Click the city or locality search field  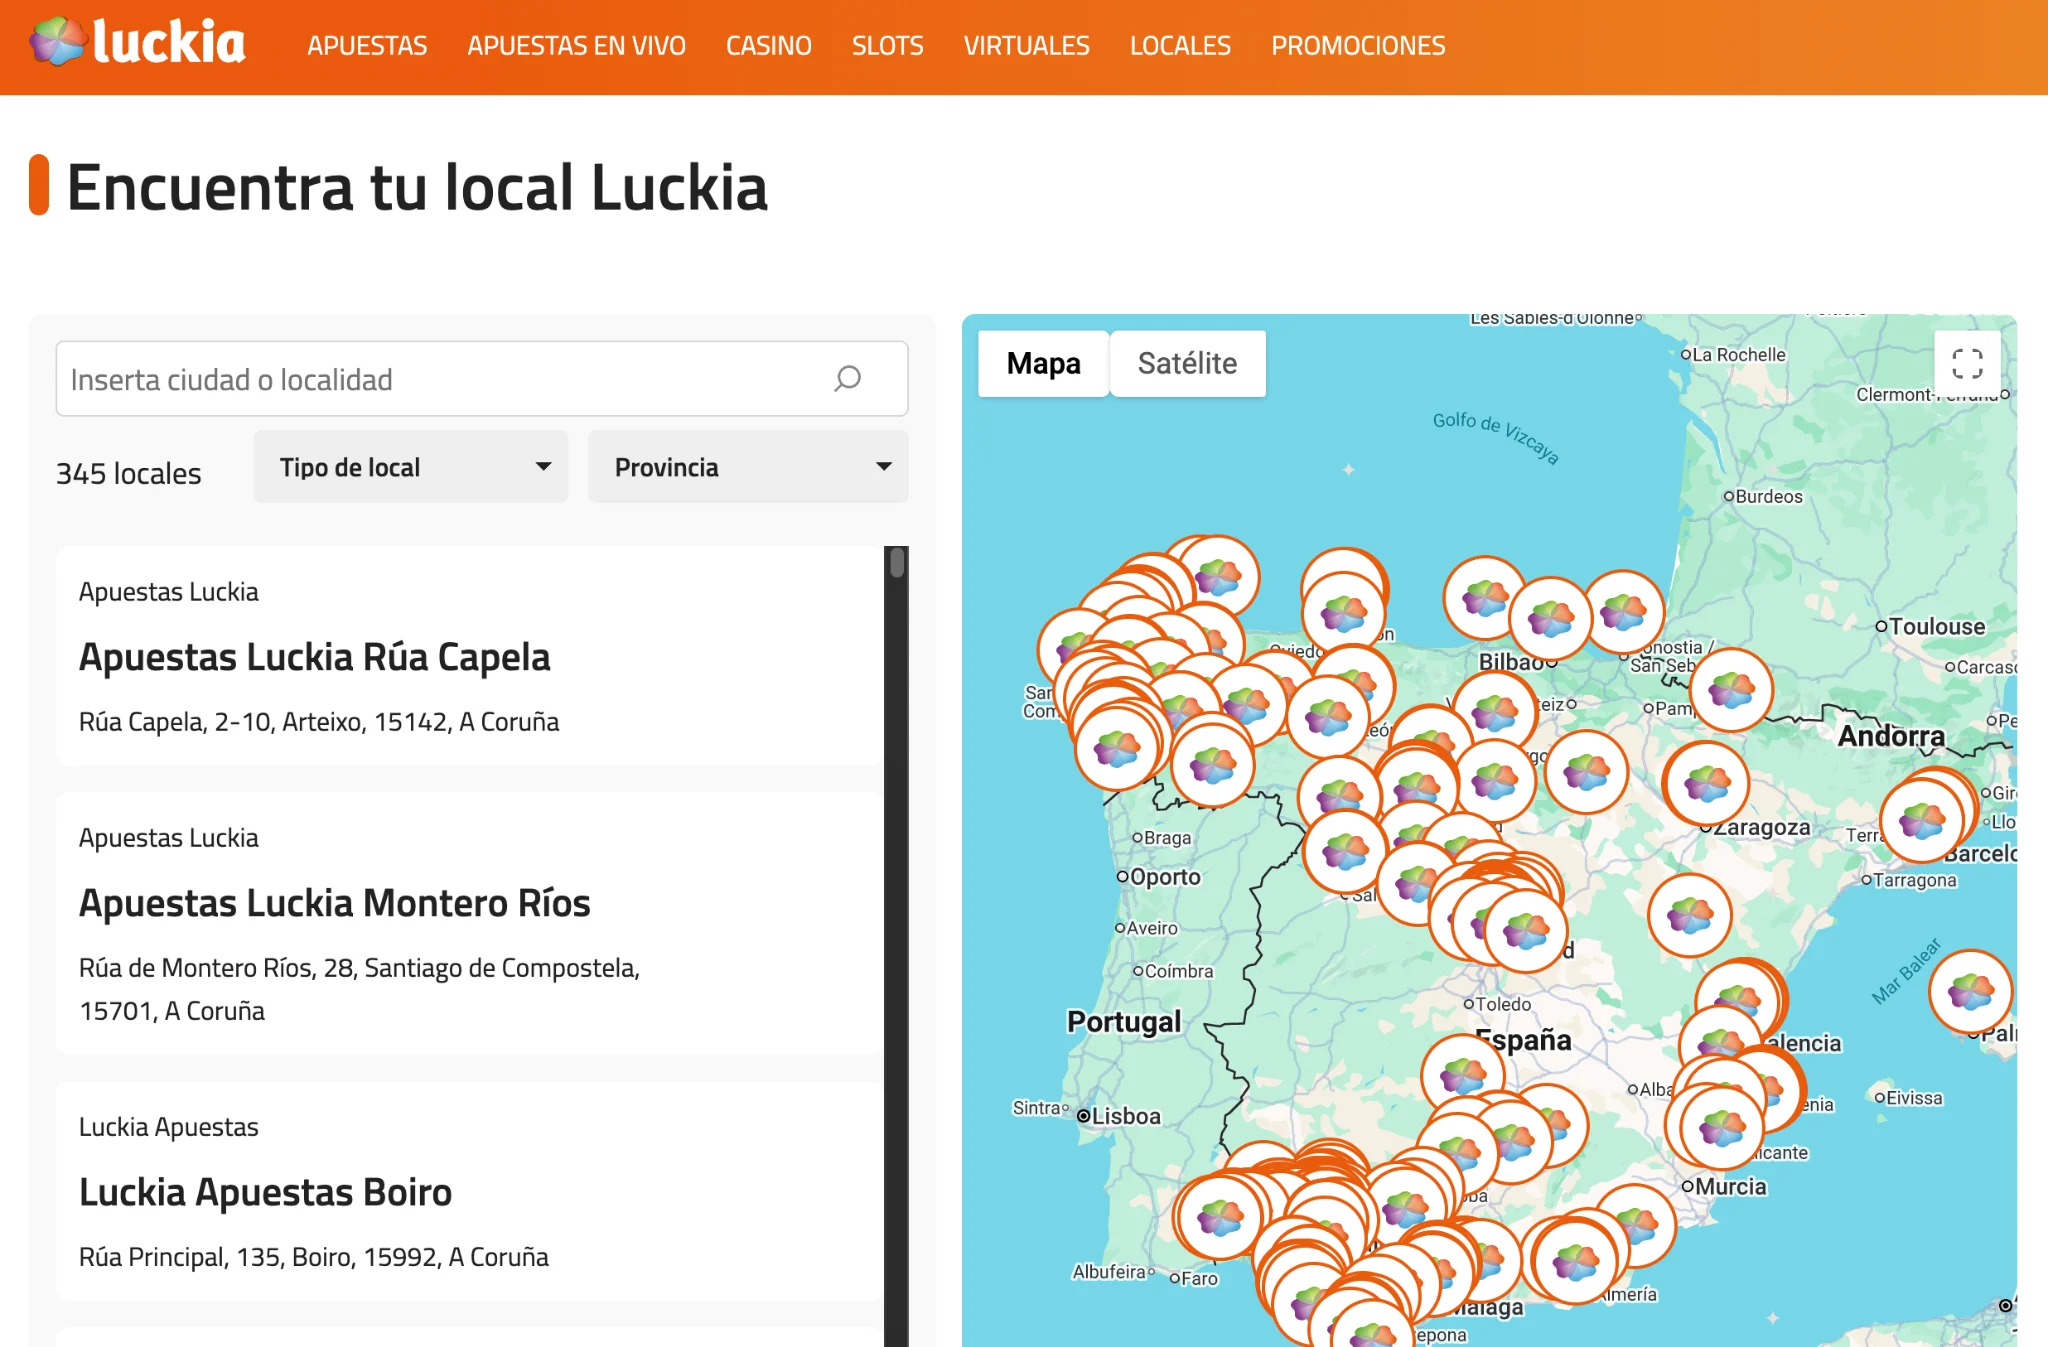pos(482,379)
